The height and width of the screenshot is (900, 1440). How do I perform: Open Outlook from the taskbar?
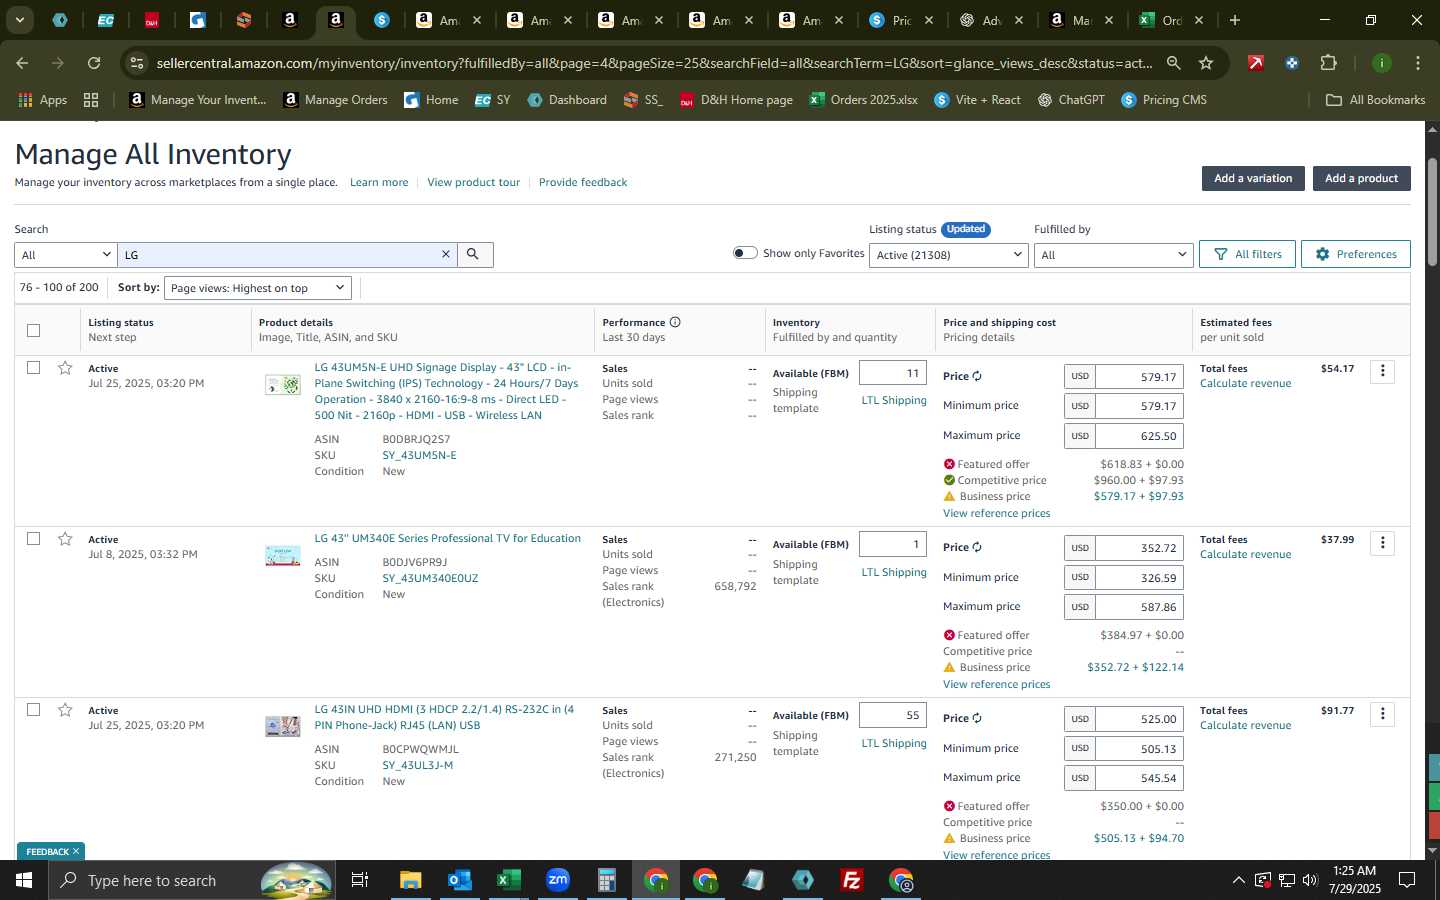[459, 880]
